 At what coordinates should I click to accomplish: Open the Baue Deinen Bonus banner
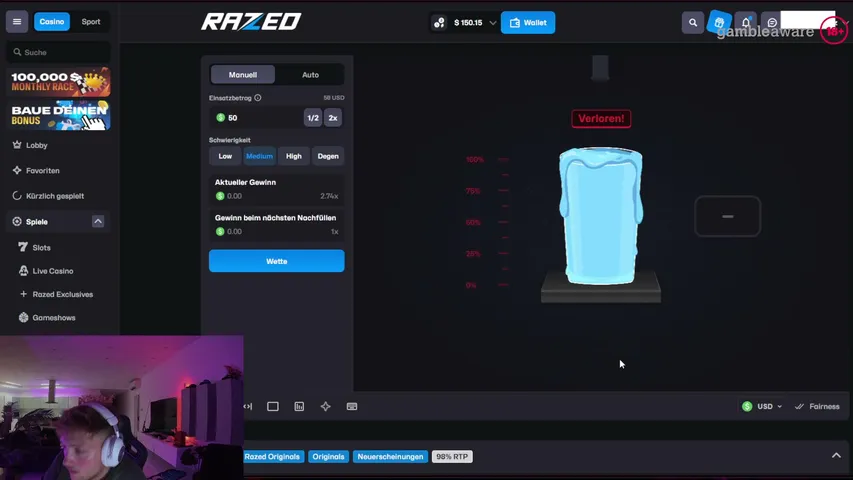(59, 115)
